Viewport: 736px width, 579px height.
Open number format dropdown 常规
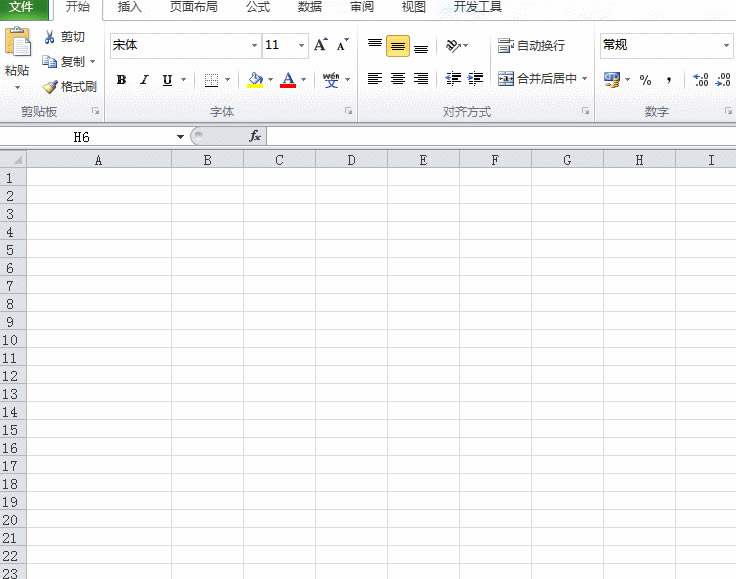[x=726, y=46]
